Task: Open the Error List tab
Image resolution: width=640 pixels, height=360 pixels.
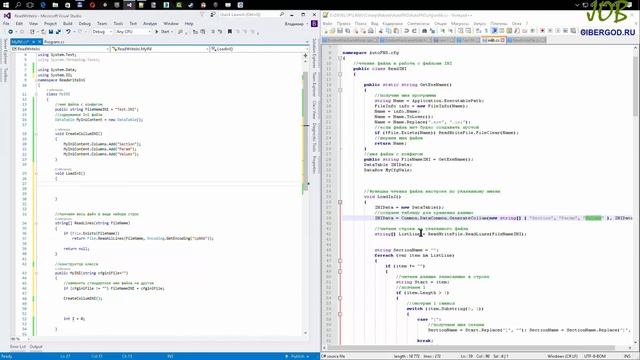Action: pos(18,347)
